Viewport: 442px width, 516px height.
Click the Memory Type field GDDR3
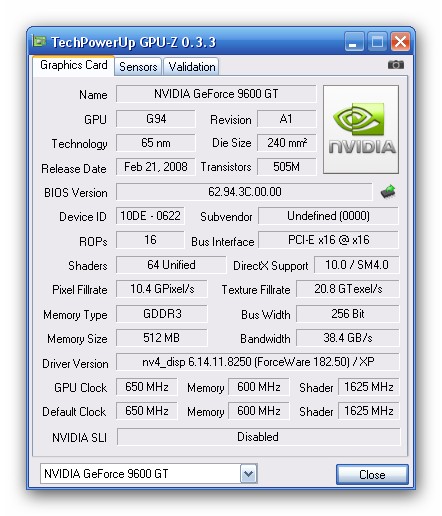click(162, 314)
